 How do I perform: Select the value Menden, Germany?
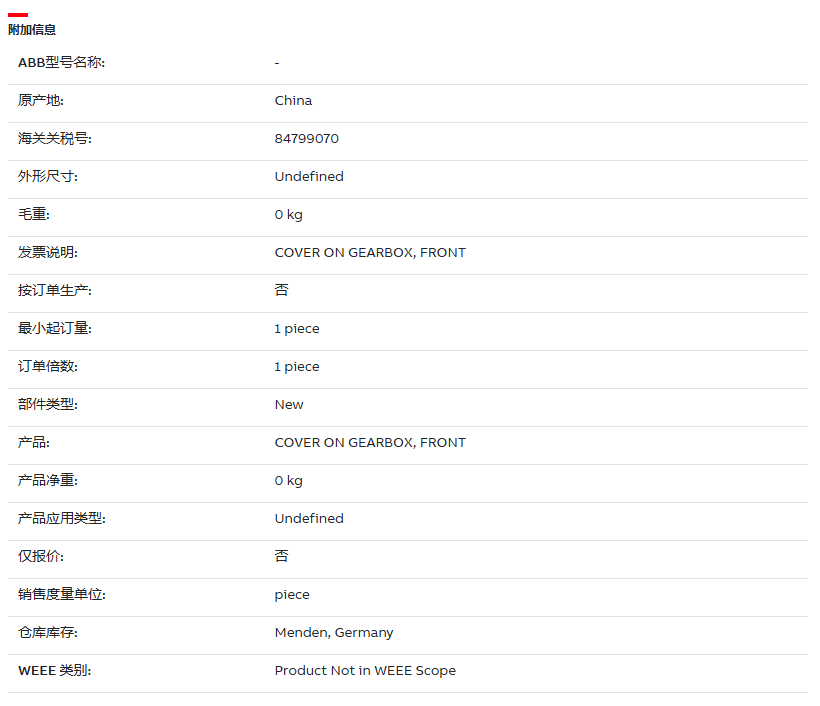(x=334, y=633)
